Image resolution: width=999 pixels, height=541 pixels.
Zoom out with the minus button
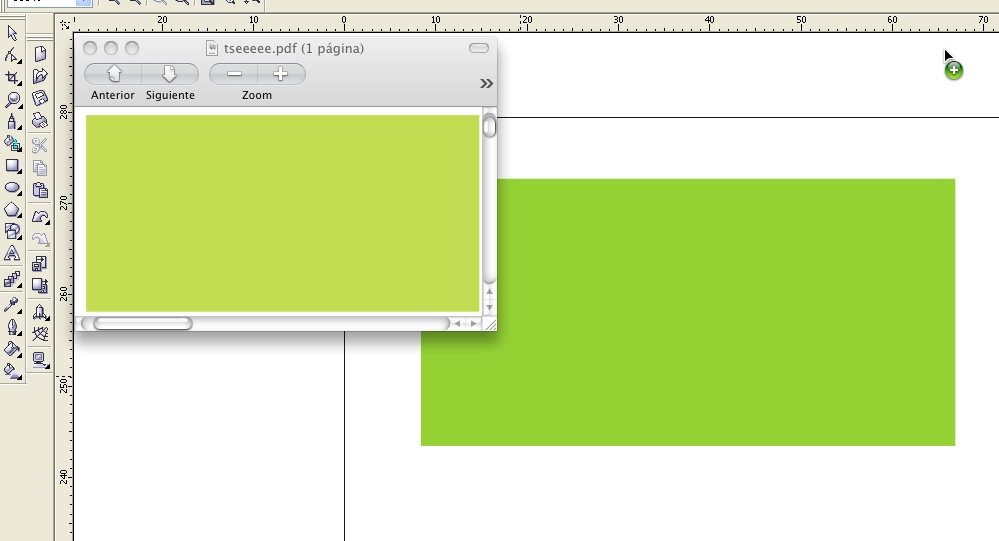tap(234, 74)
